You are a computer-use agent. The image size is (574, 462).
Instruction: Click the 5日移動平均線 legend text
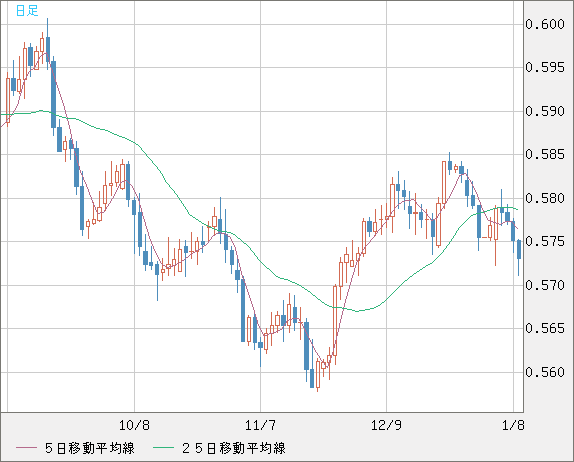tap(90, 448)
